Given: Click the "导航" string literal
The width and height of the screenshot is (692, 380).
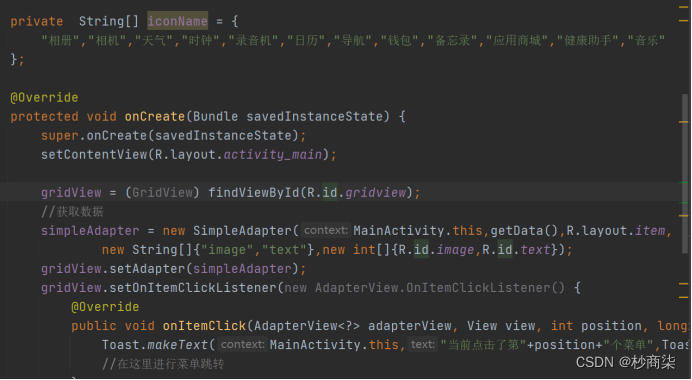Looking at the screenshot, I should coord(354,41).
